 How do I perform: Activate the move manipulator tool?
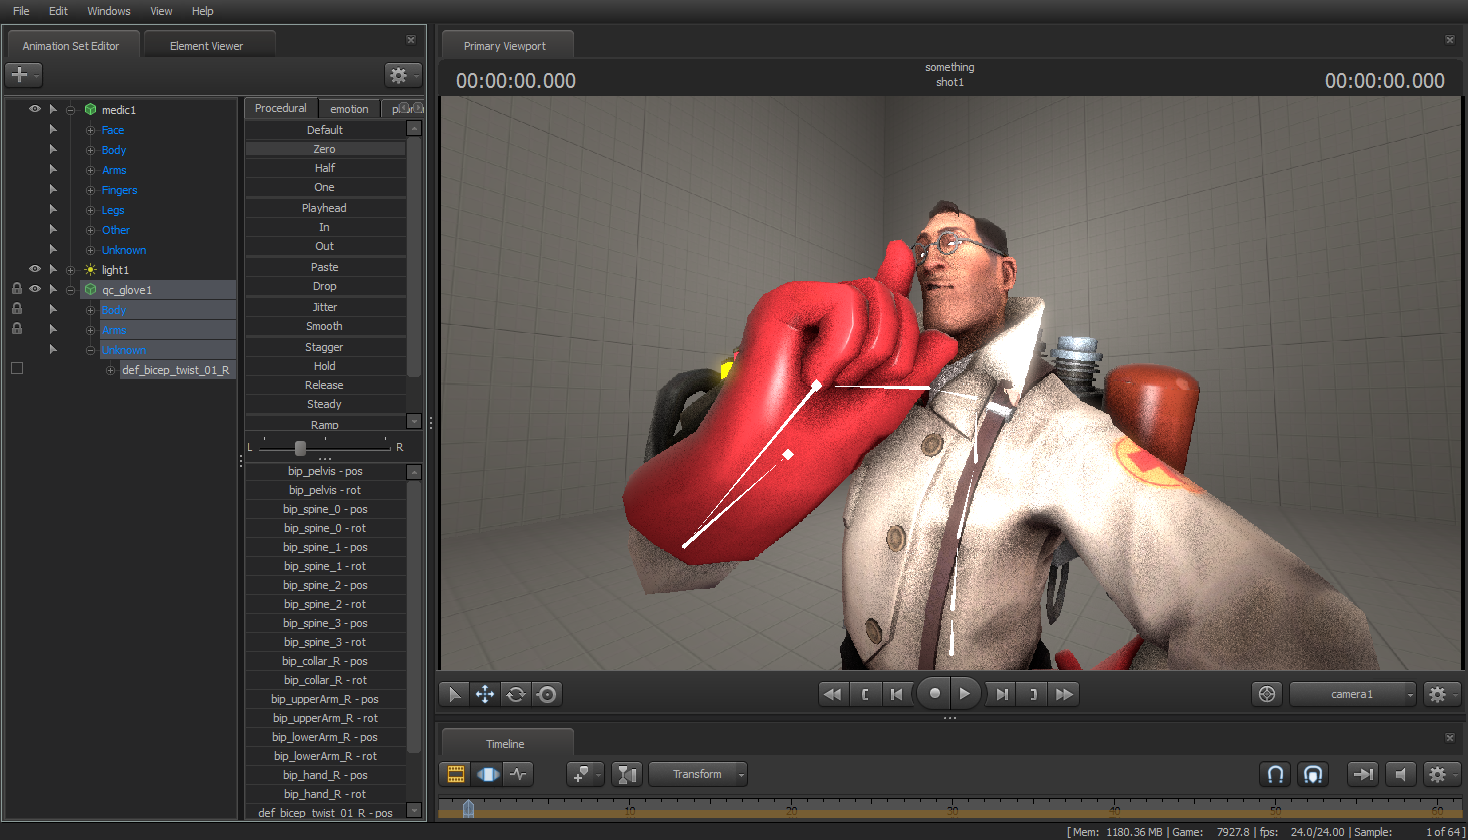tap(485, 694)
